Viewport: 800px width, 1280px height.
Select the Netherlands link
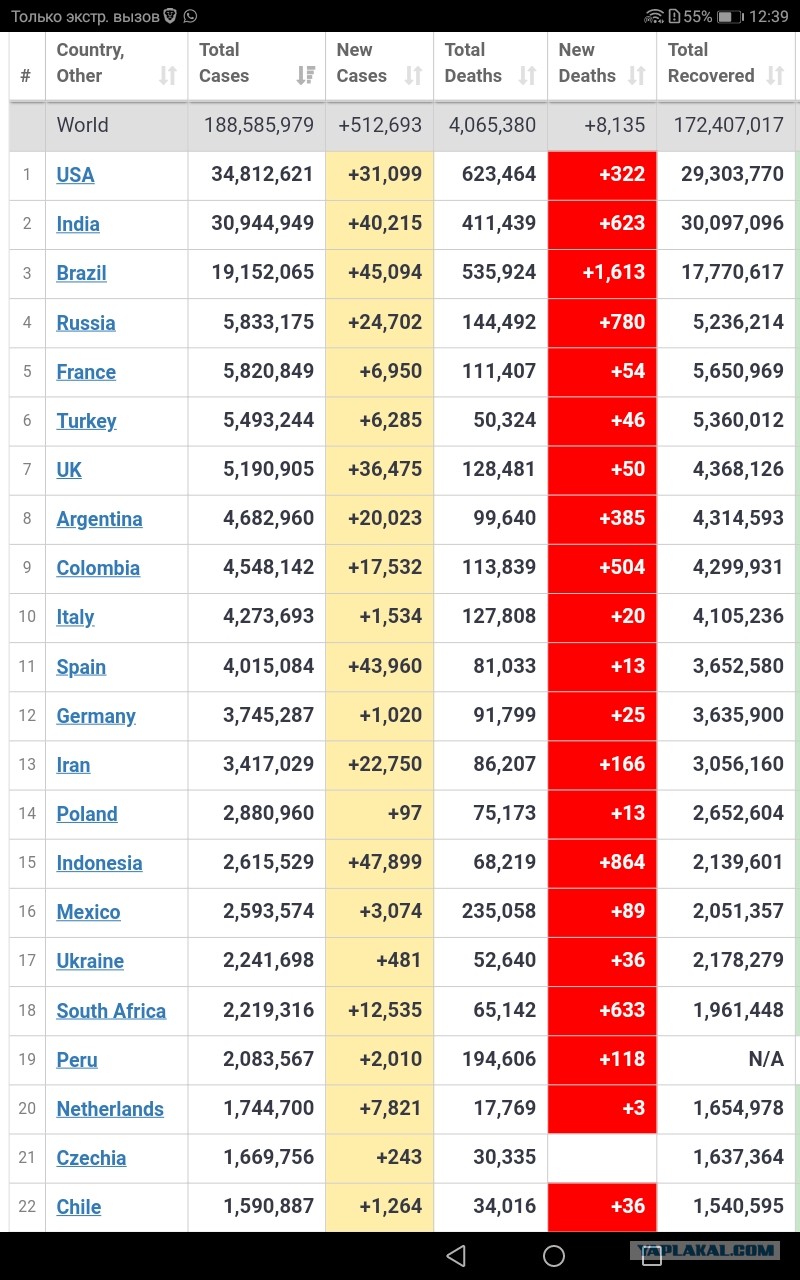tap(110, 1109)
